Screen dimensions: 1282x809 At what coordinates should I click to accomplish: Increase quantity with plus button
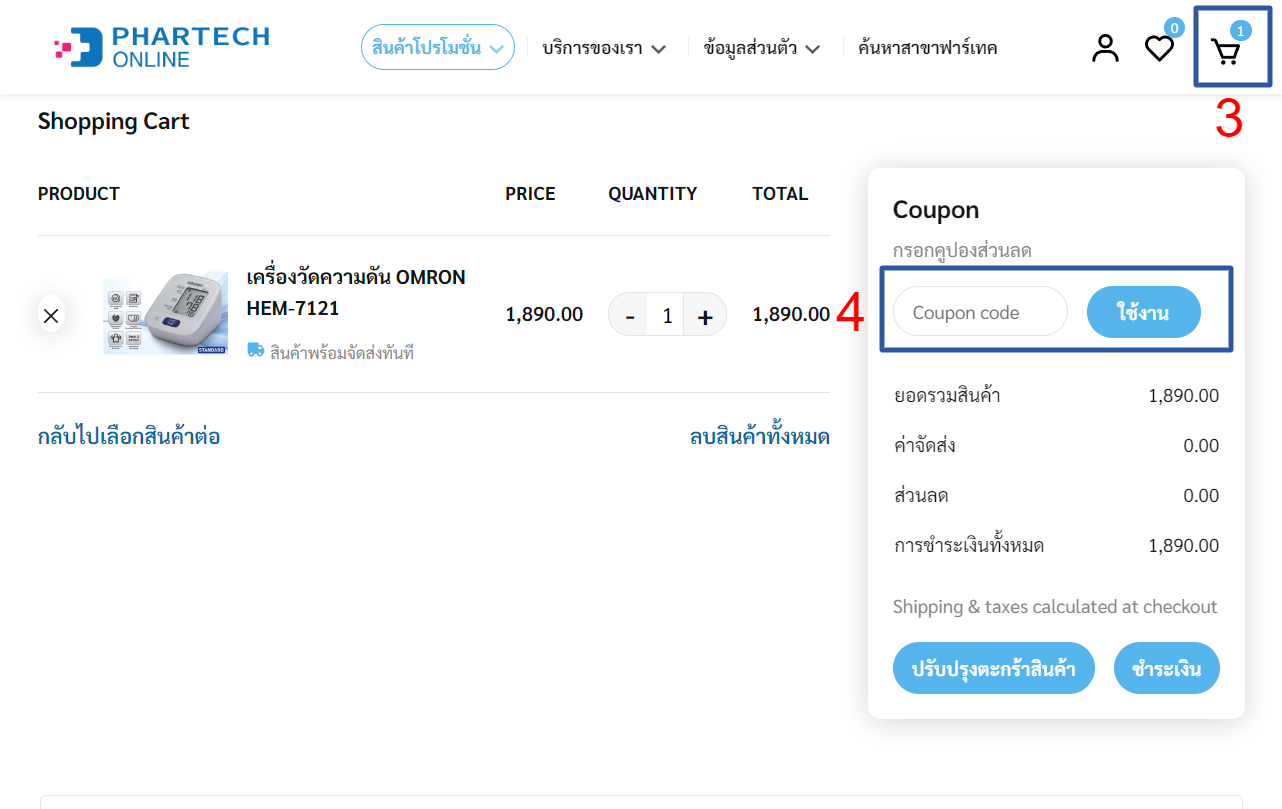point(705,316)
